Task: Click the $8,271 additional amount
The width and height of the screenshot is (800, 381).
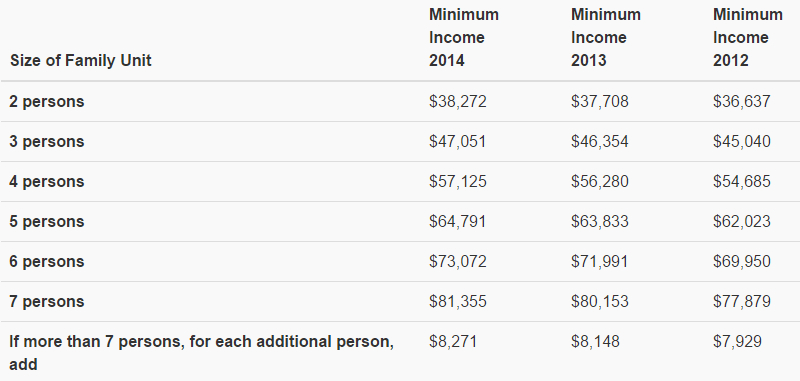Action: tap(453, 341)
